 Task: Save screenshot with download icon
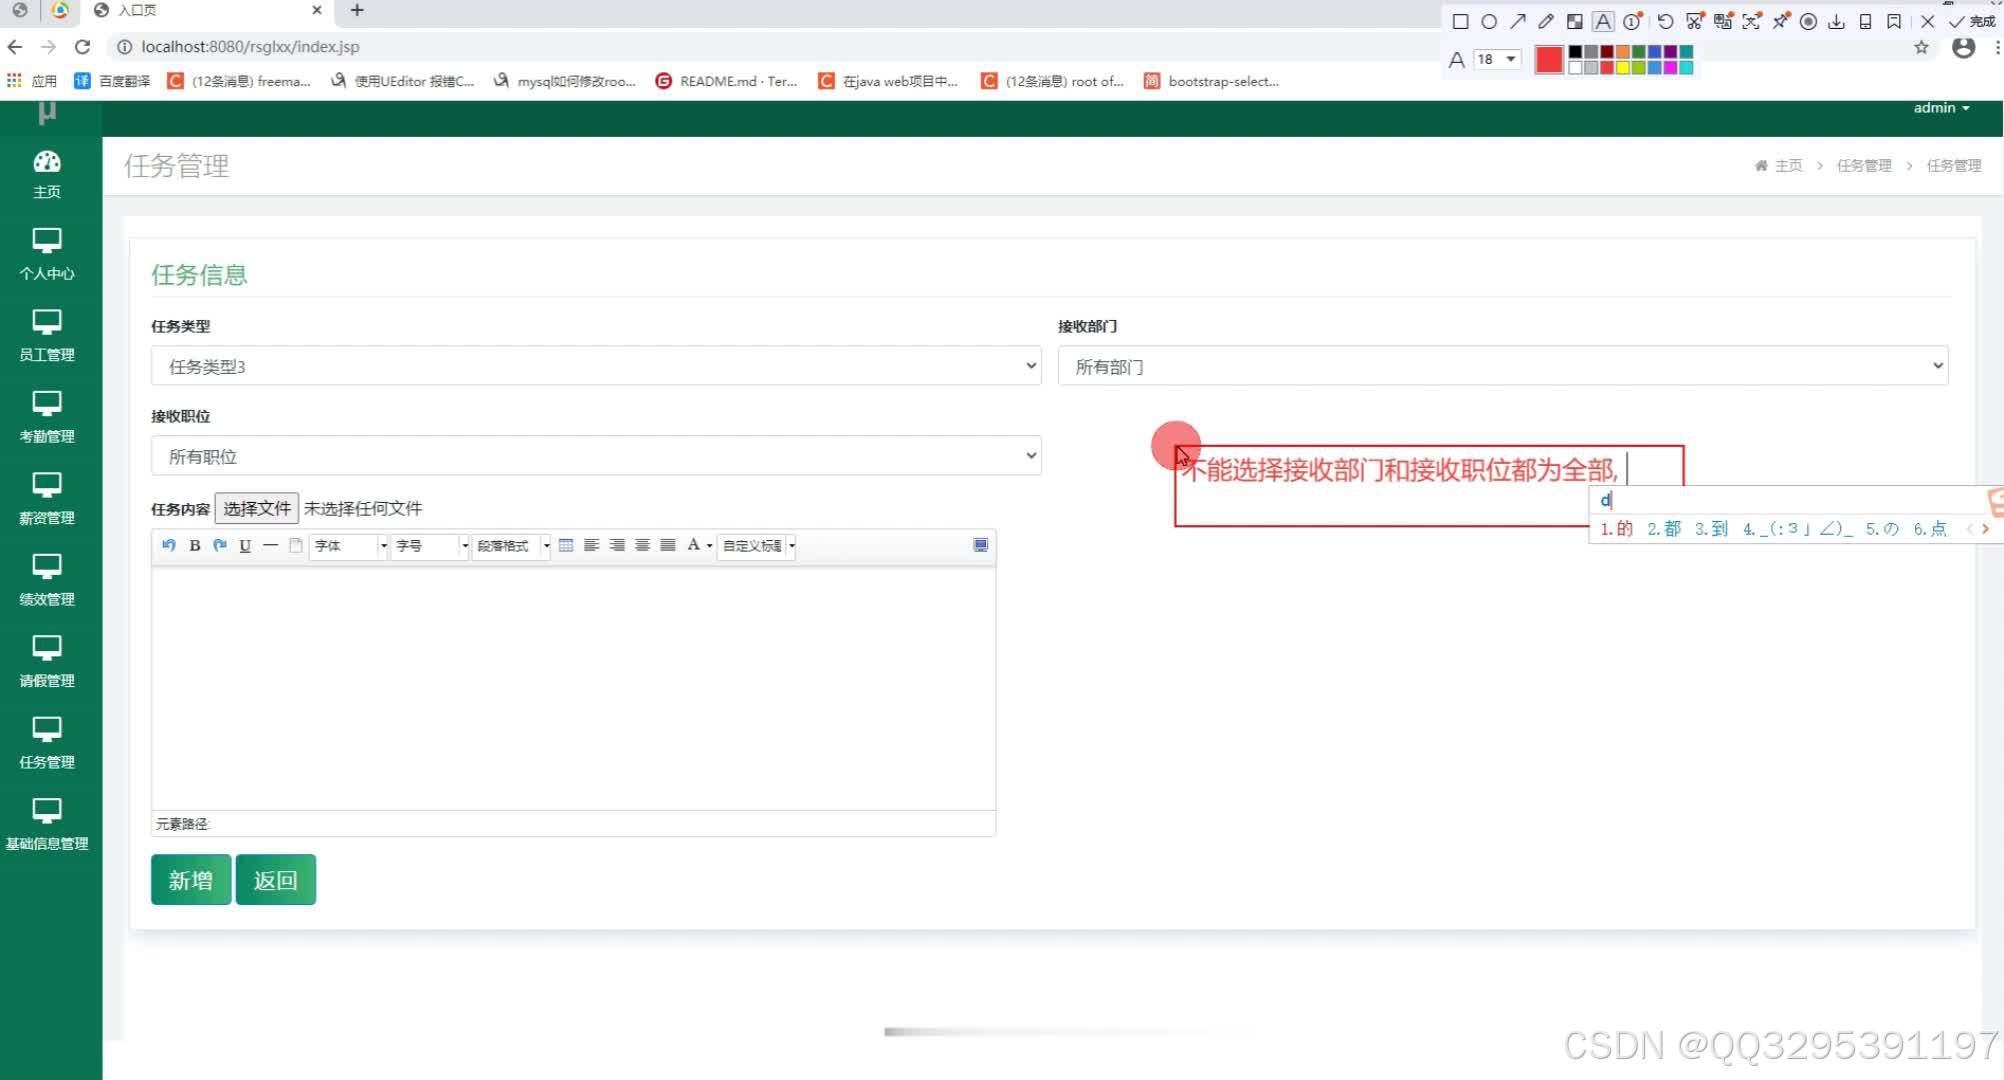point(1836,22)
